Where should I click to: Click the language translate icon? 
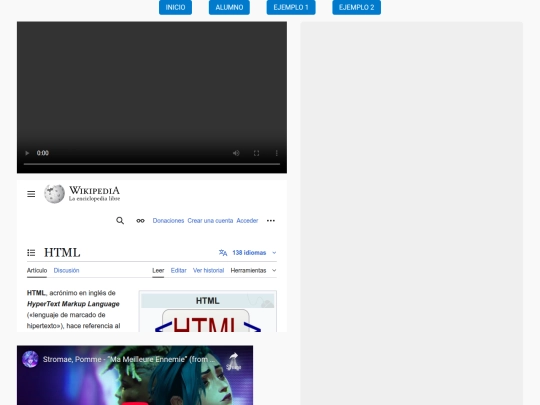point(223,253)
